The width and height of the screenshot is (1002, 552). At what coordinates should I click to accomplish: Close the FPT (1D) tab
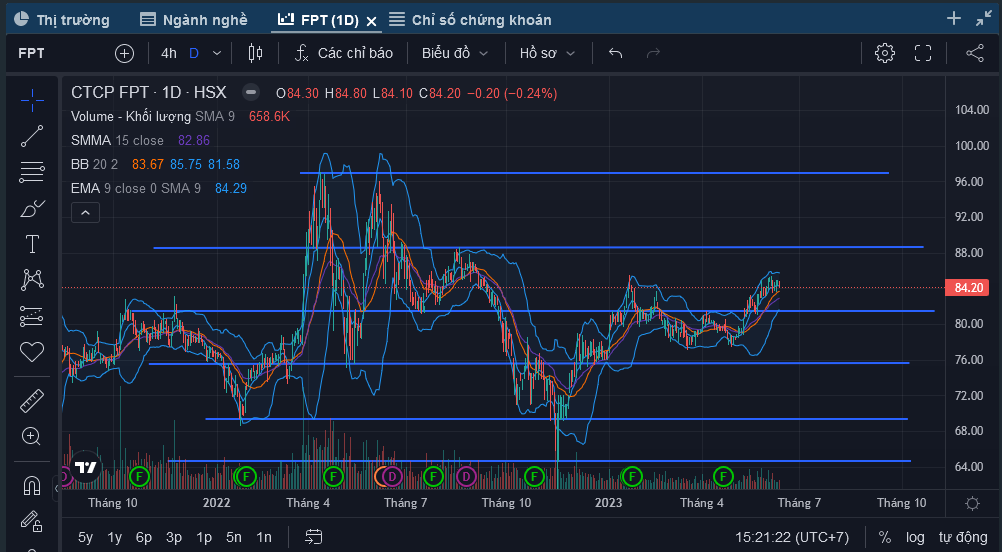(371, 21)
